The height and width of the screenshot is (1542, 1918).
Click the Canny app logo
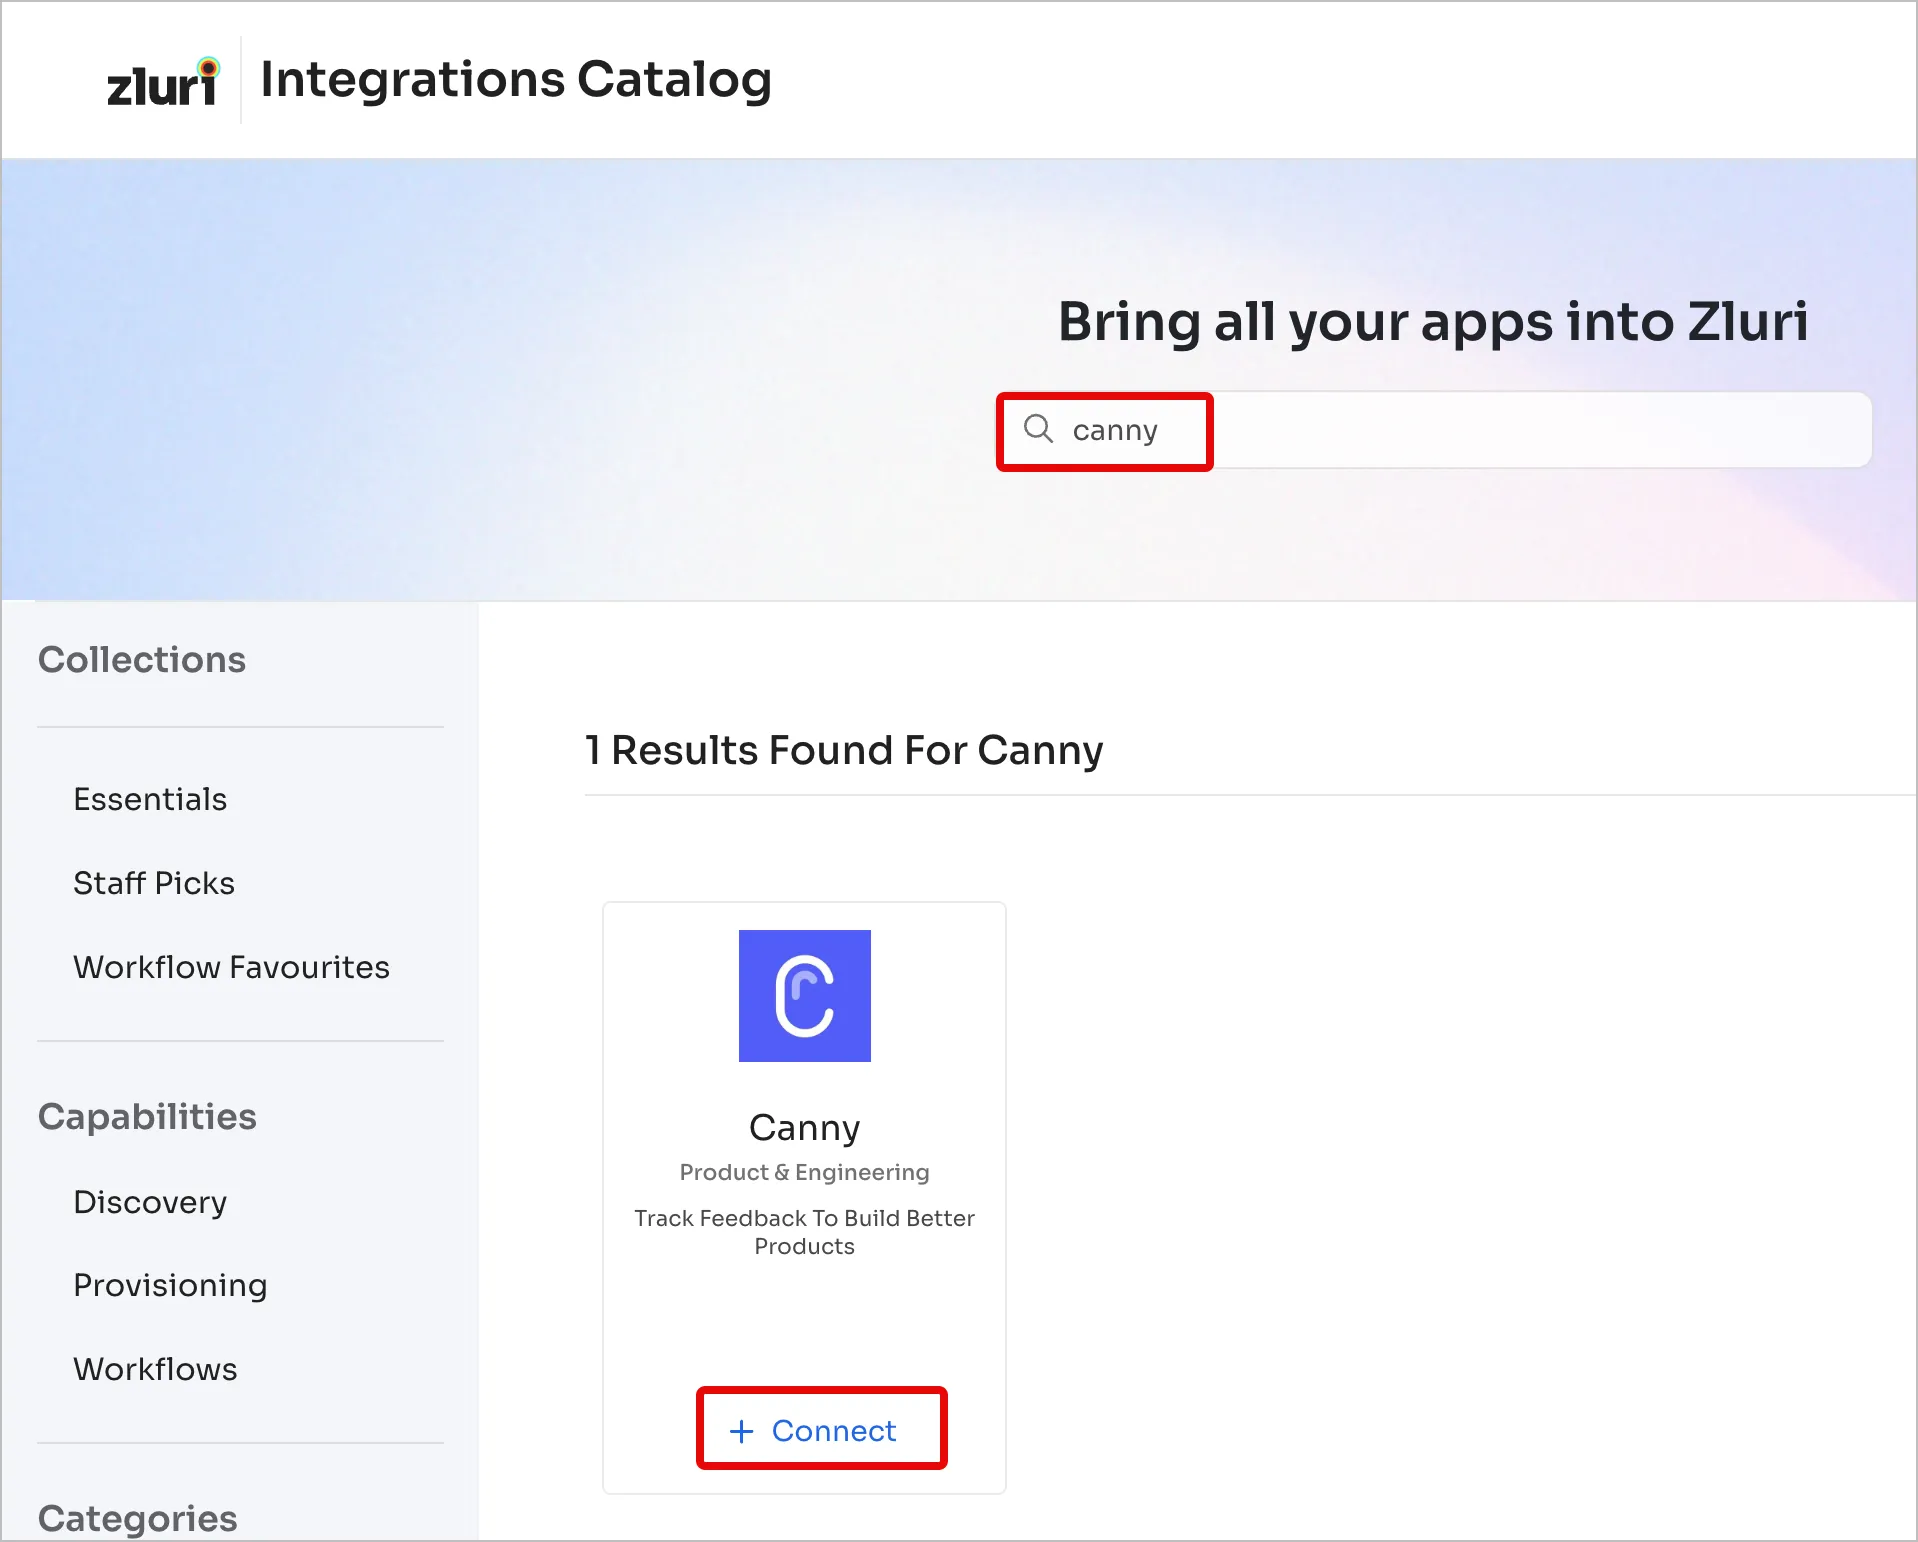[x=804, y=996]
